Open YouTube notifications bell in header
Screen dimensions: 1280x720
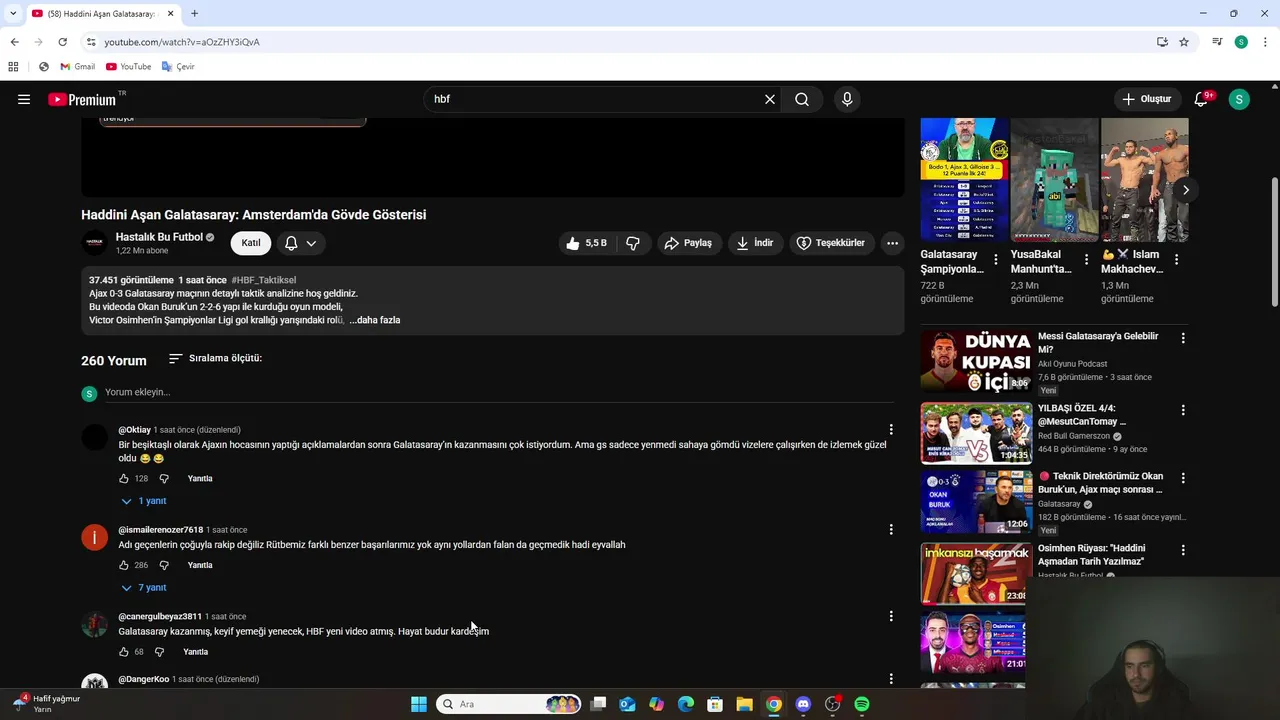1202,99
